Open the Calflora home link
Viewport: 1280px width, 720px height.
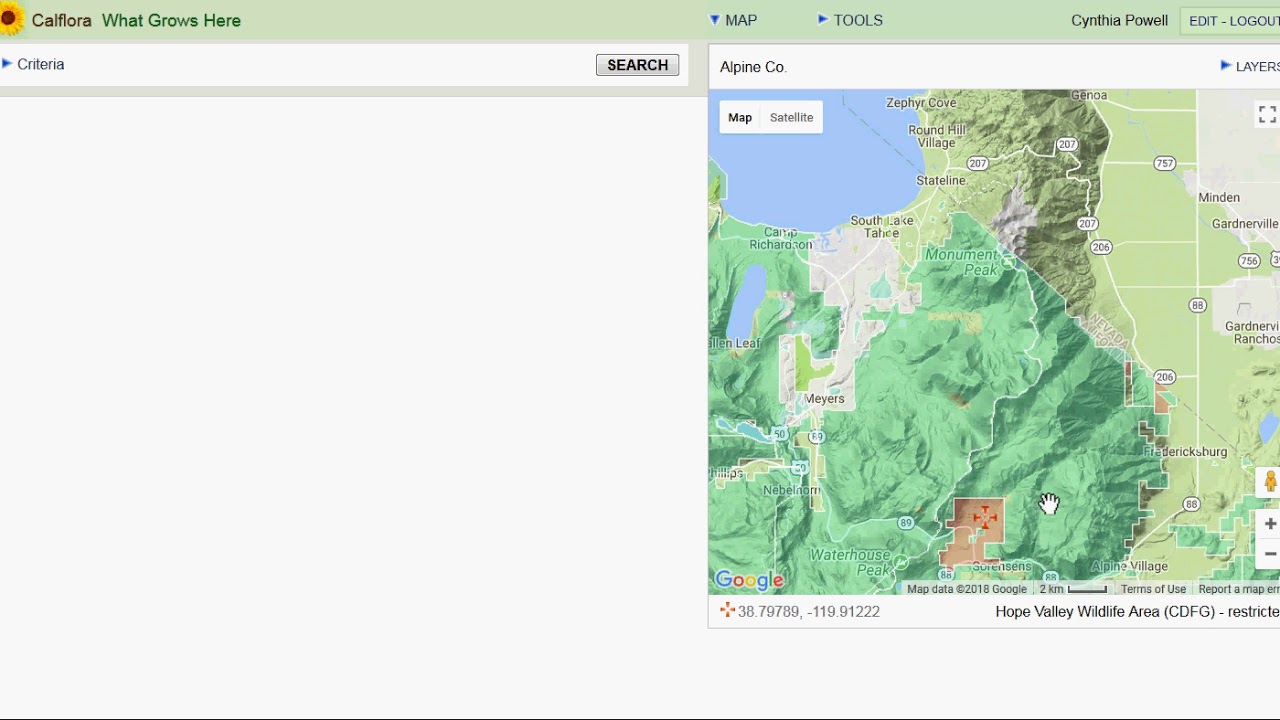click(x=61, y=20)
